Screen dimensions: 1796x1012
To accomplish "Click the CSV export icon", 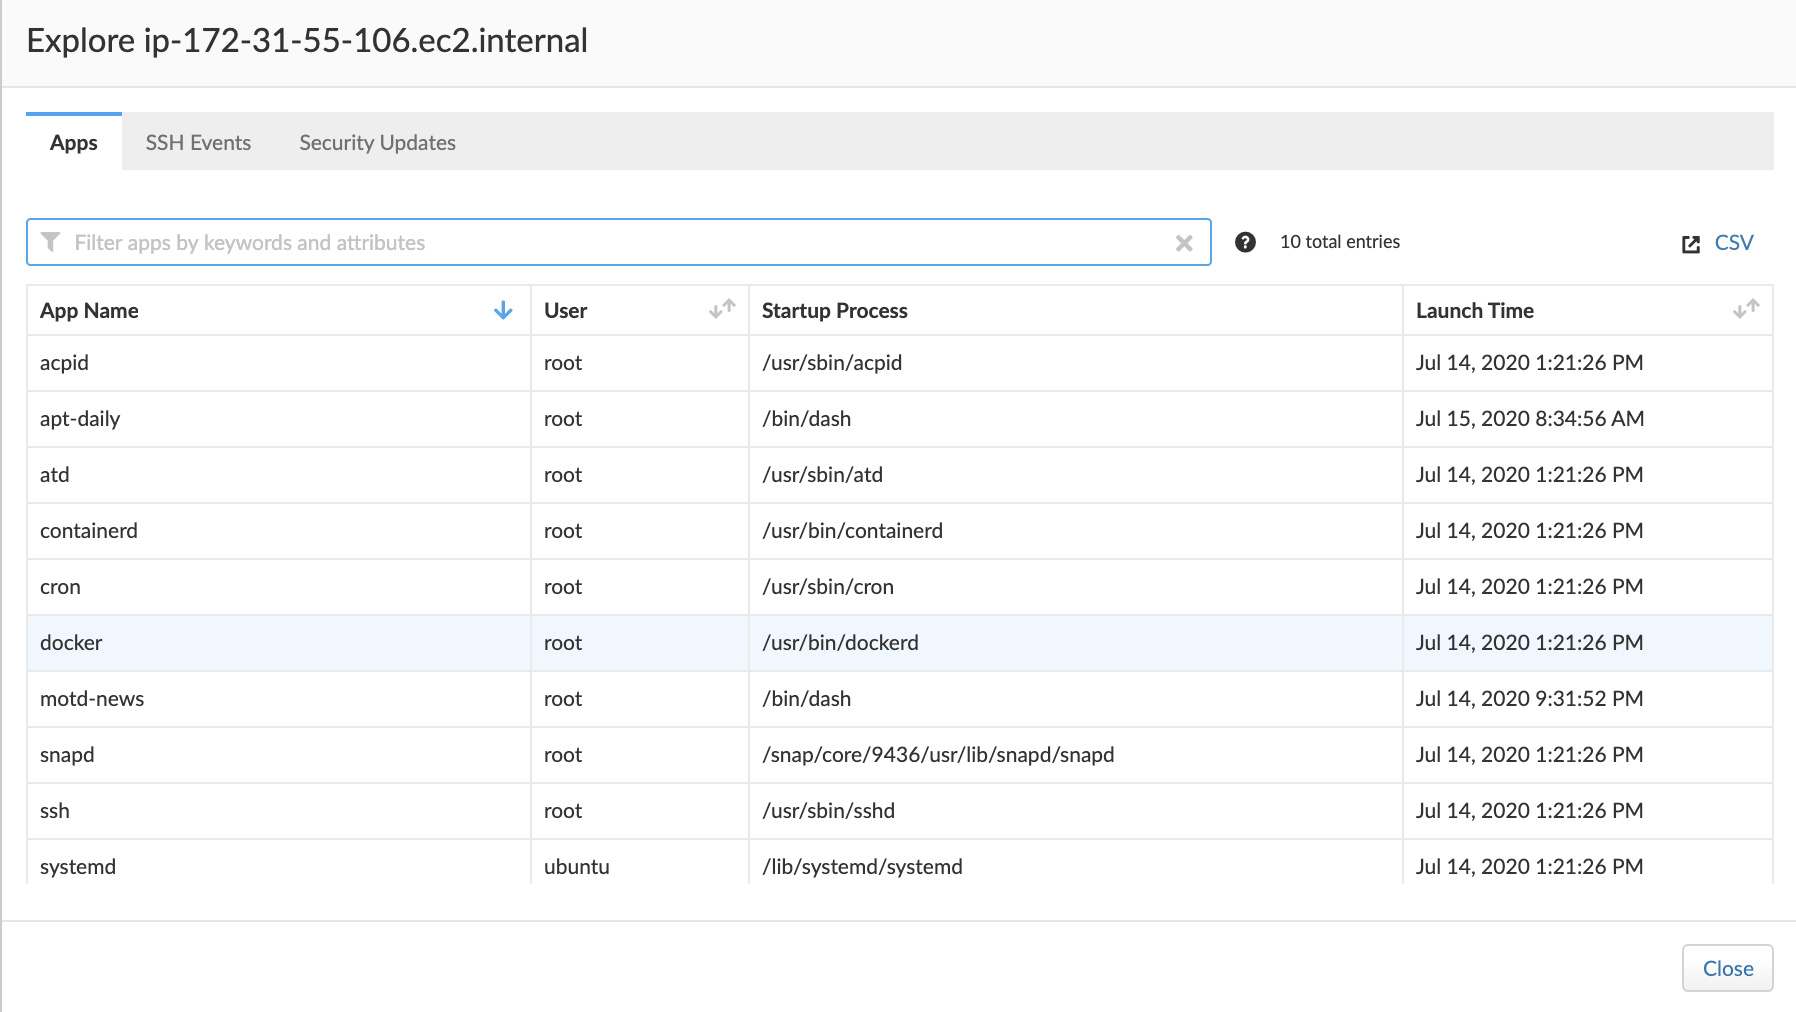I will click(x=1691, y=244).
